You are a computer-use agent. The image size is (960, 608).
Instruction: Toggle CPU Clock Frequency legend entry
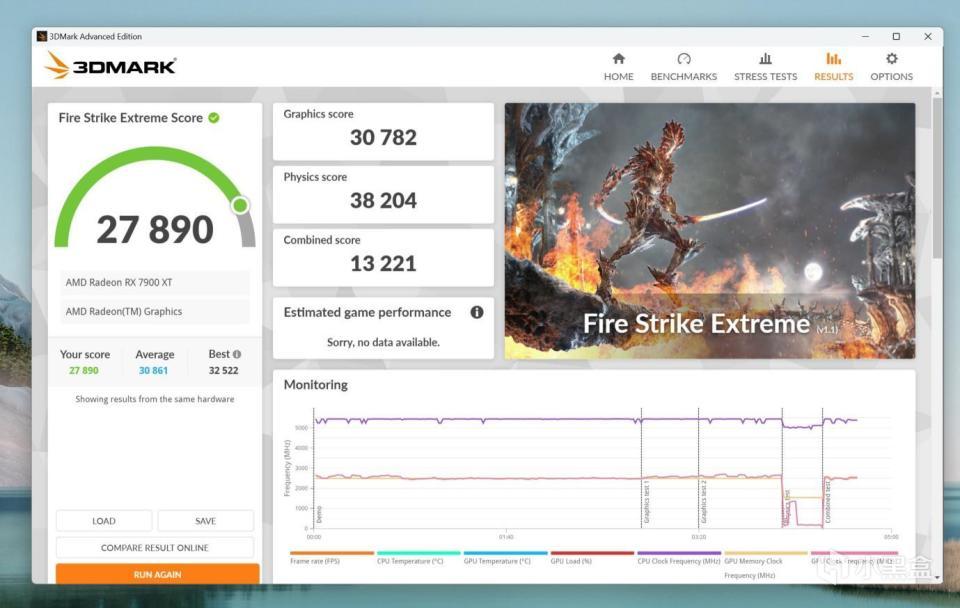(x=678, y=557)
